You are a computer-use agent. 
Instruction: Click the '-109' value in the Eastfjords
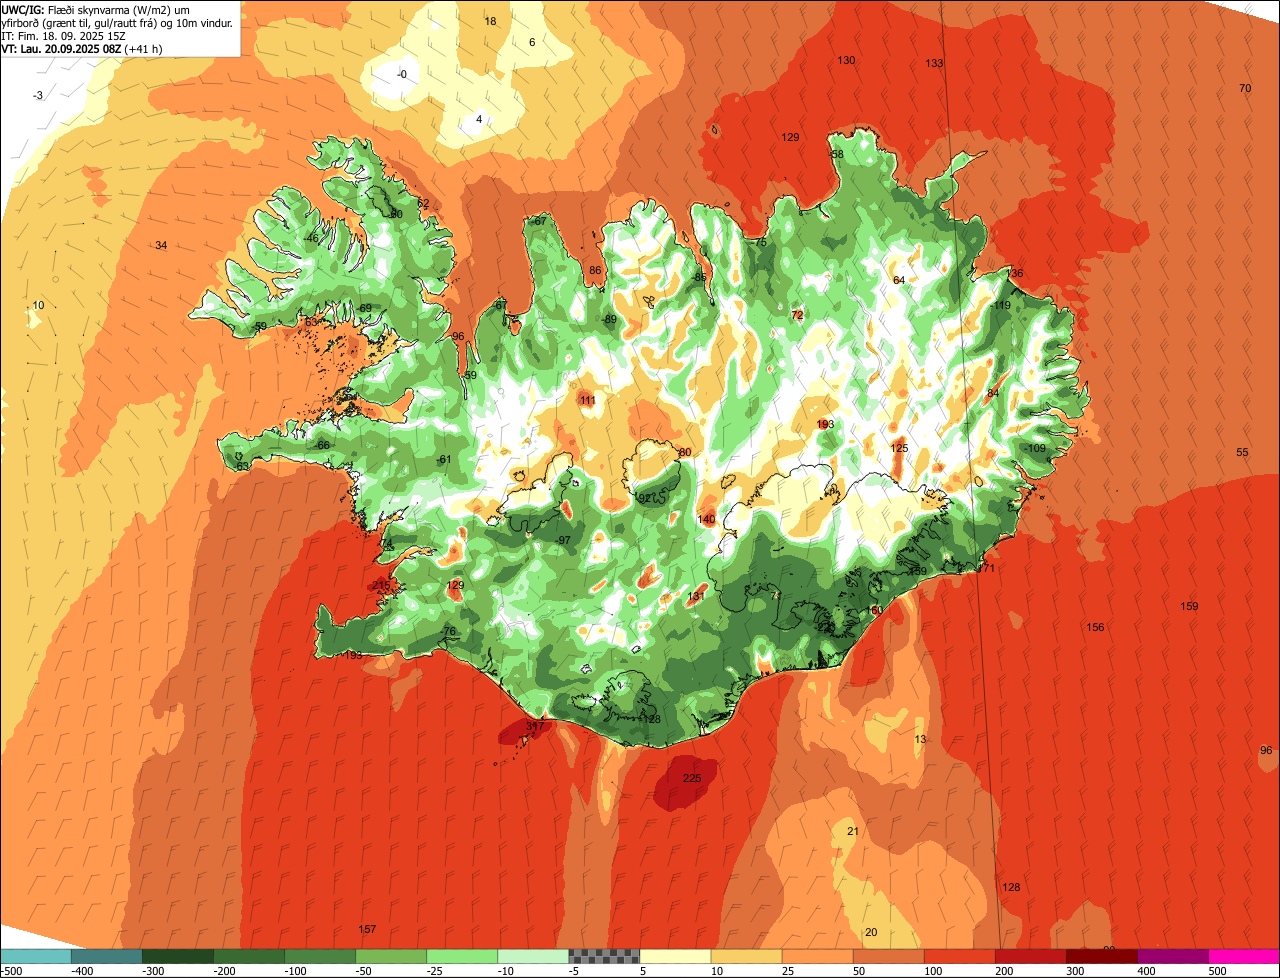click(1035, 448)
